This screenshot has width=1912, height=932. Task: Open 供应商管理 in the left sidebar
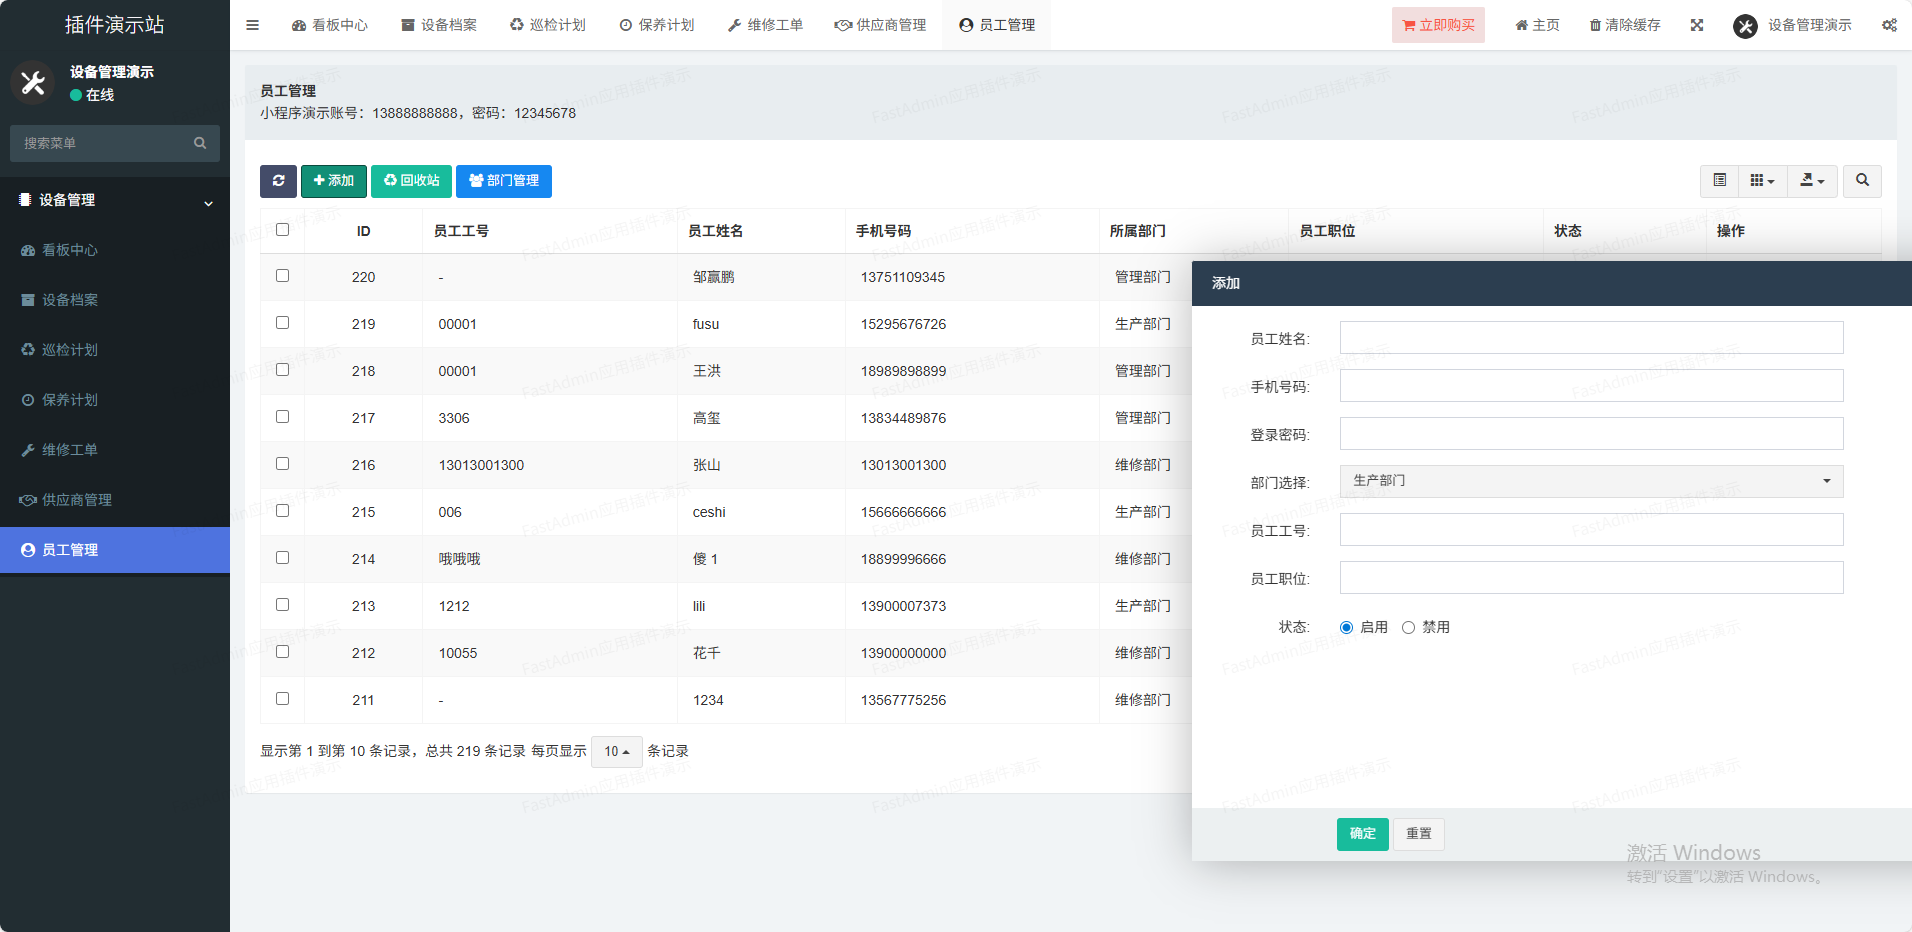(77, 500)
